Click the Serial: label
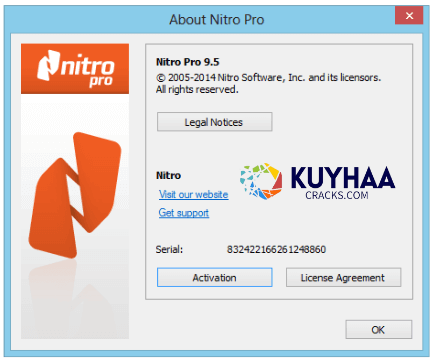This screenshot has height=362, width=435. coord(169,249)
